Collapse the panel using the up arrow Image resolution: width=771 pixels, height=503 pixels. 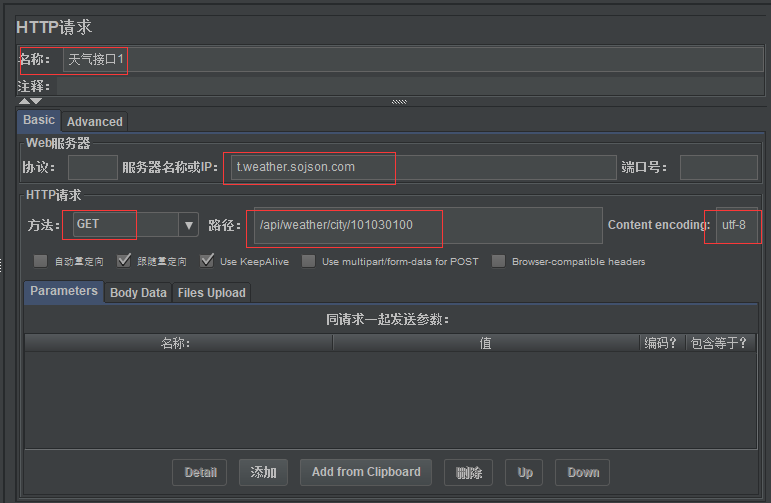pos(24,101)
